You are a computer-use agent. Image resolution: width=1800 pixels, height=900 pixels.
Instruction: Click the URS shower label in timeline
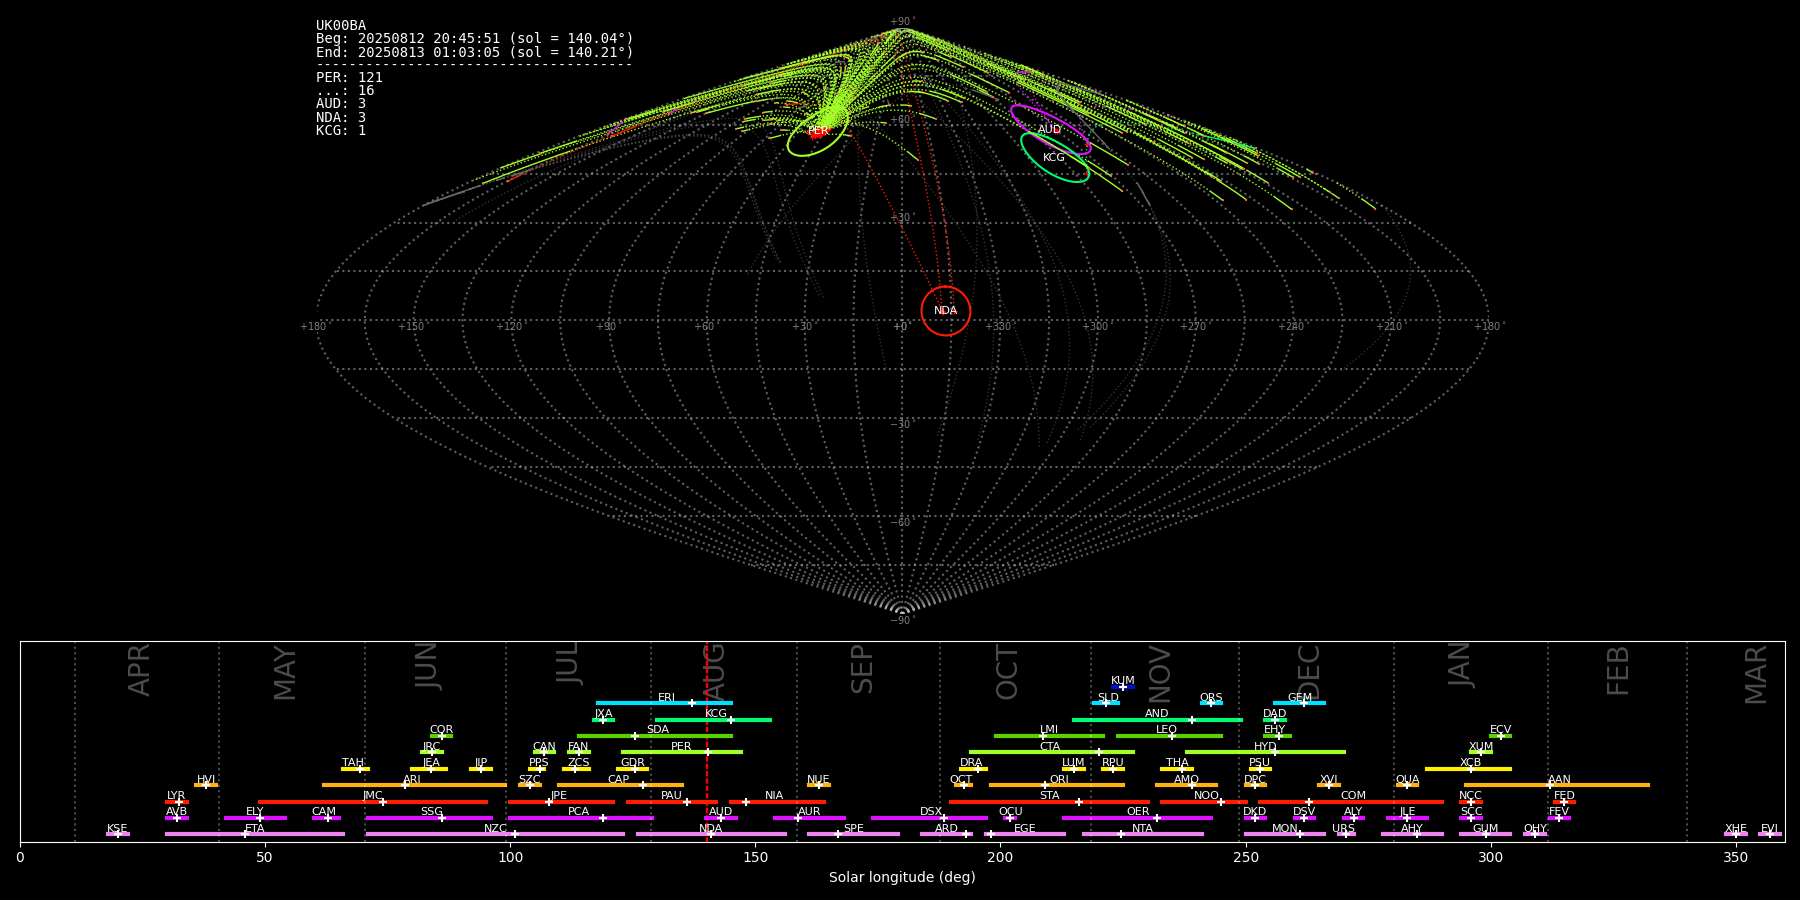point(1344,829)
